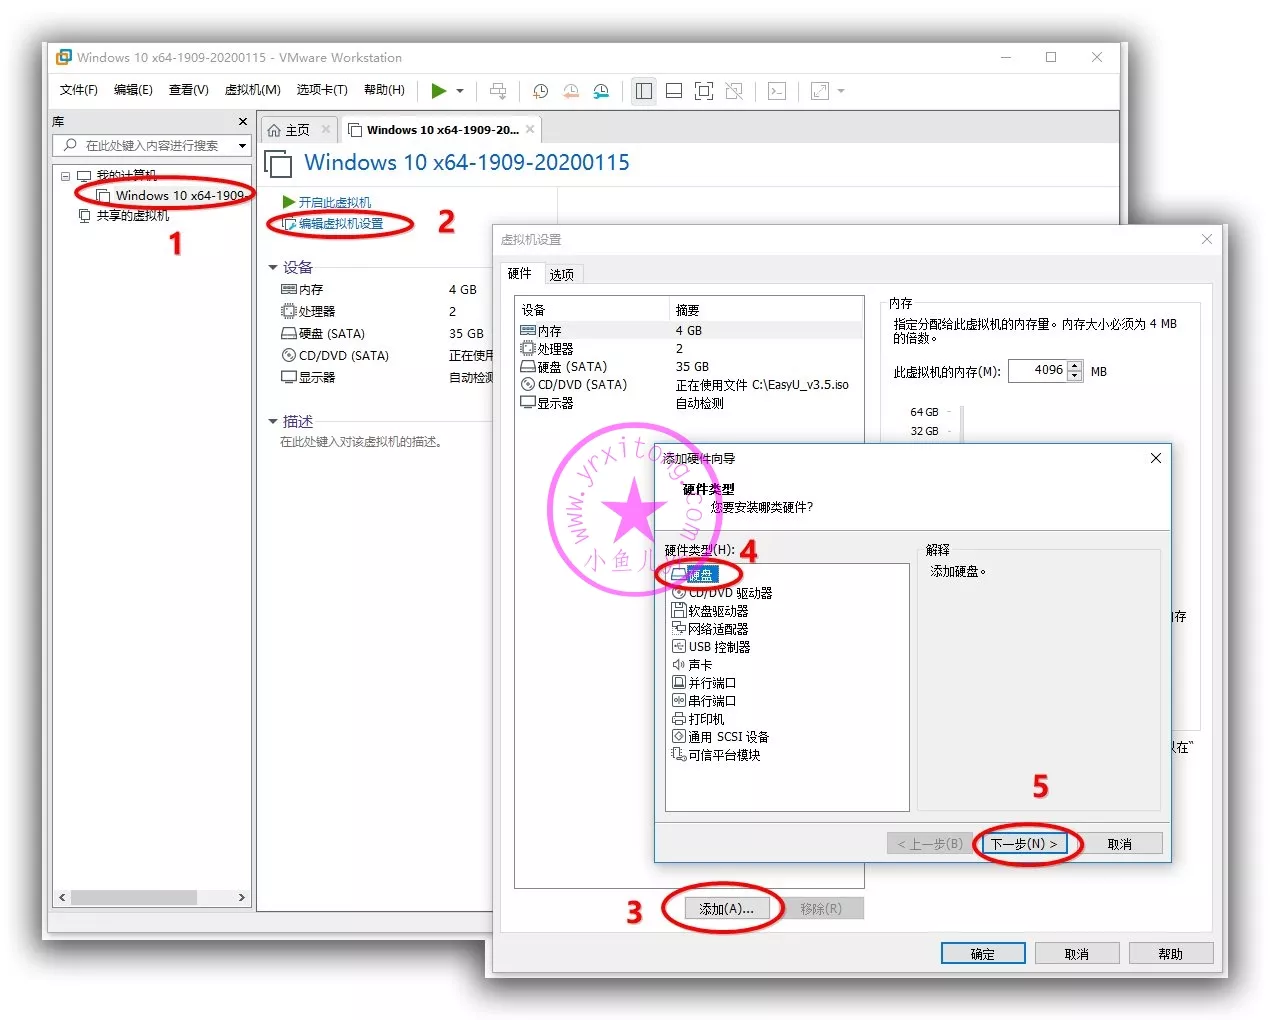Click the 添加(A)... button

click(x=726, y=908)
